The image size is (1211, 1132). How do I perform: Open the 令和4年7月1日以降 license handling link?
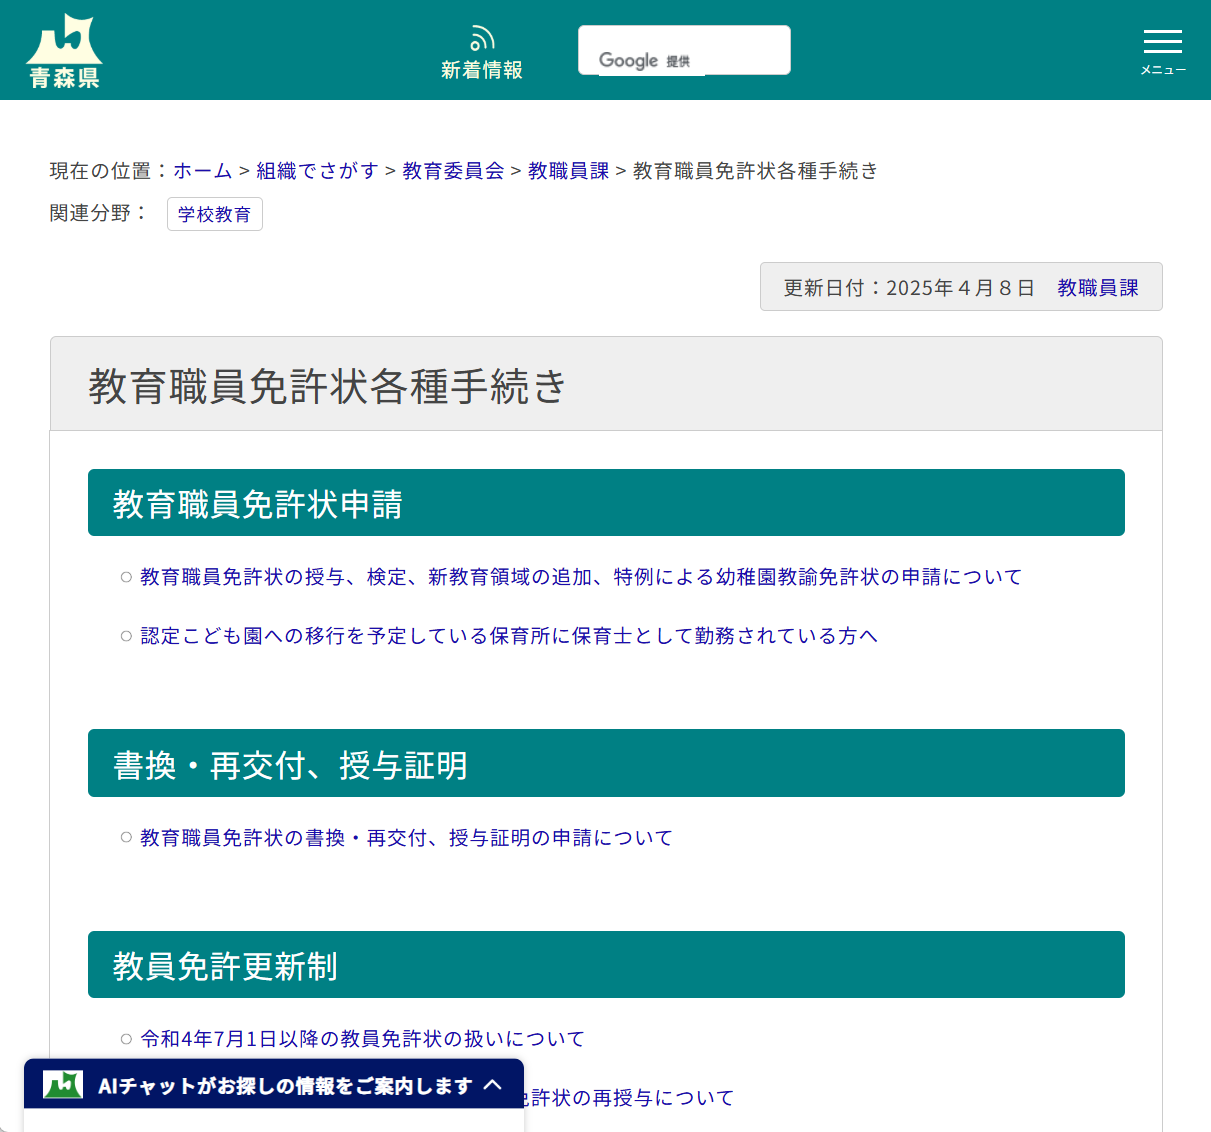361,1039
